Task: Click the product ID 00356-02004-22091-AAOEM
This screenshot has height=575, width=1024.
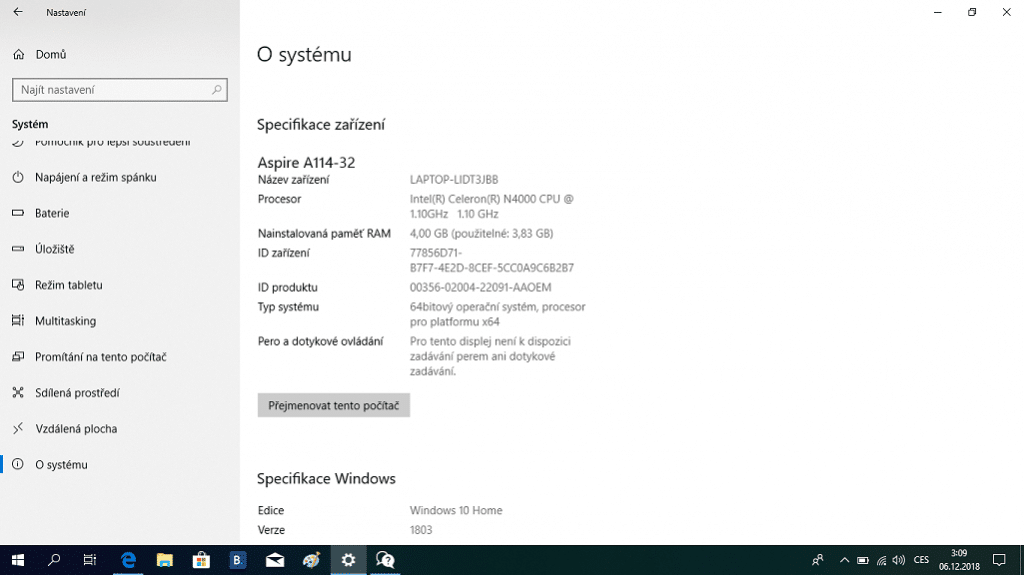Action: [x=481, y=287]
